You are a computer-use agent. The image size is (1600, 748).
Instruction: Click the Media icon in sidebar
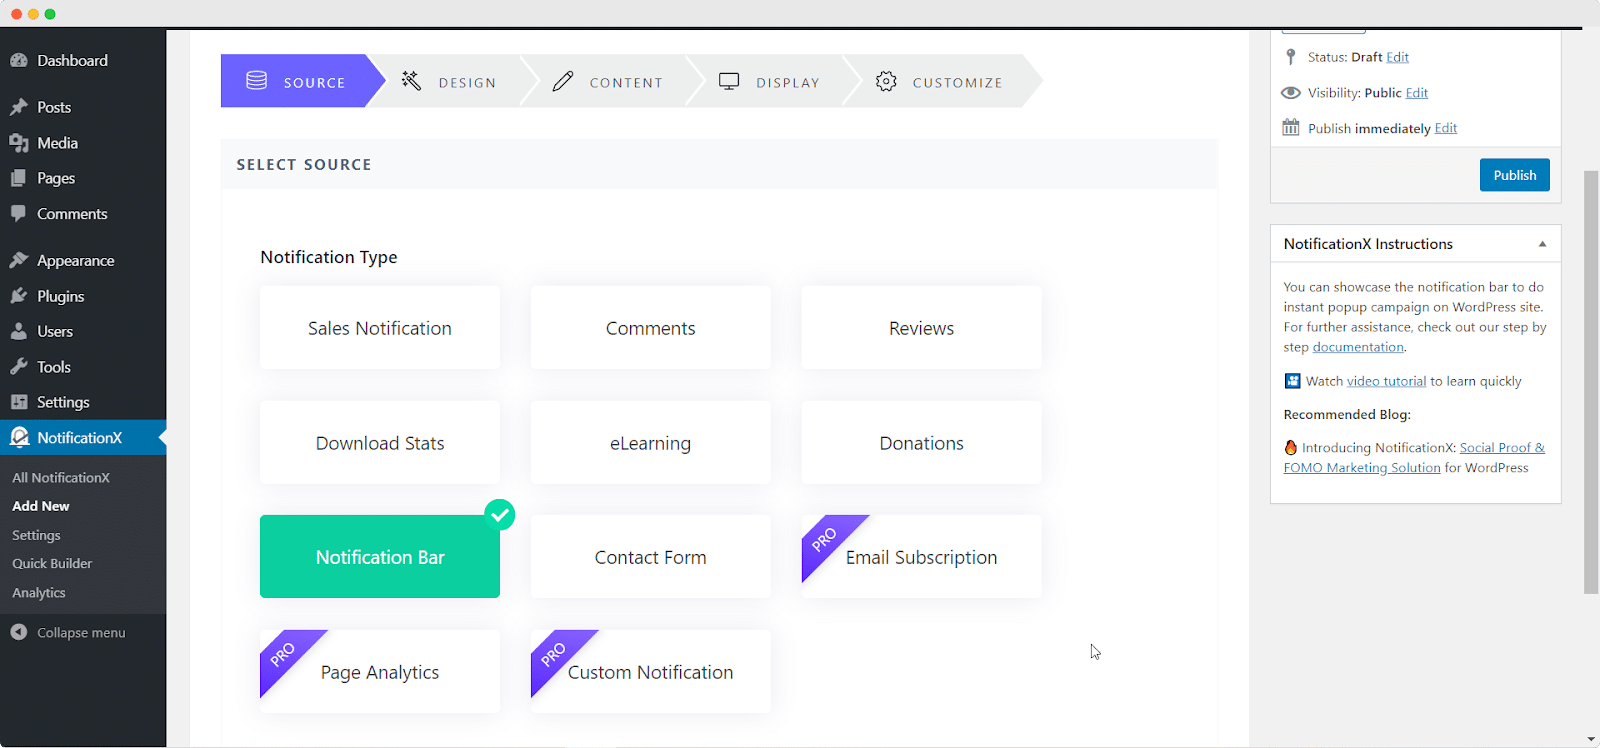pyautogui.click(x=19, y=143)
